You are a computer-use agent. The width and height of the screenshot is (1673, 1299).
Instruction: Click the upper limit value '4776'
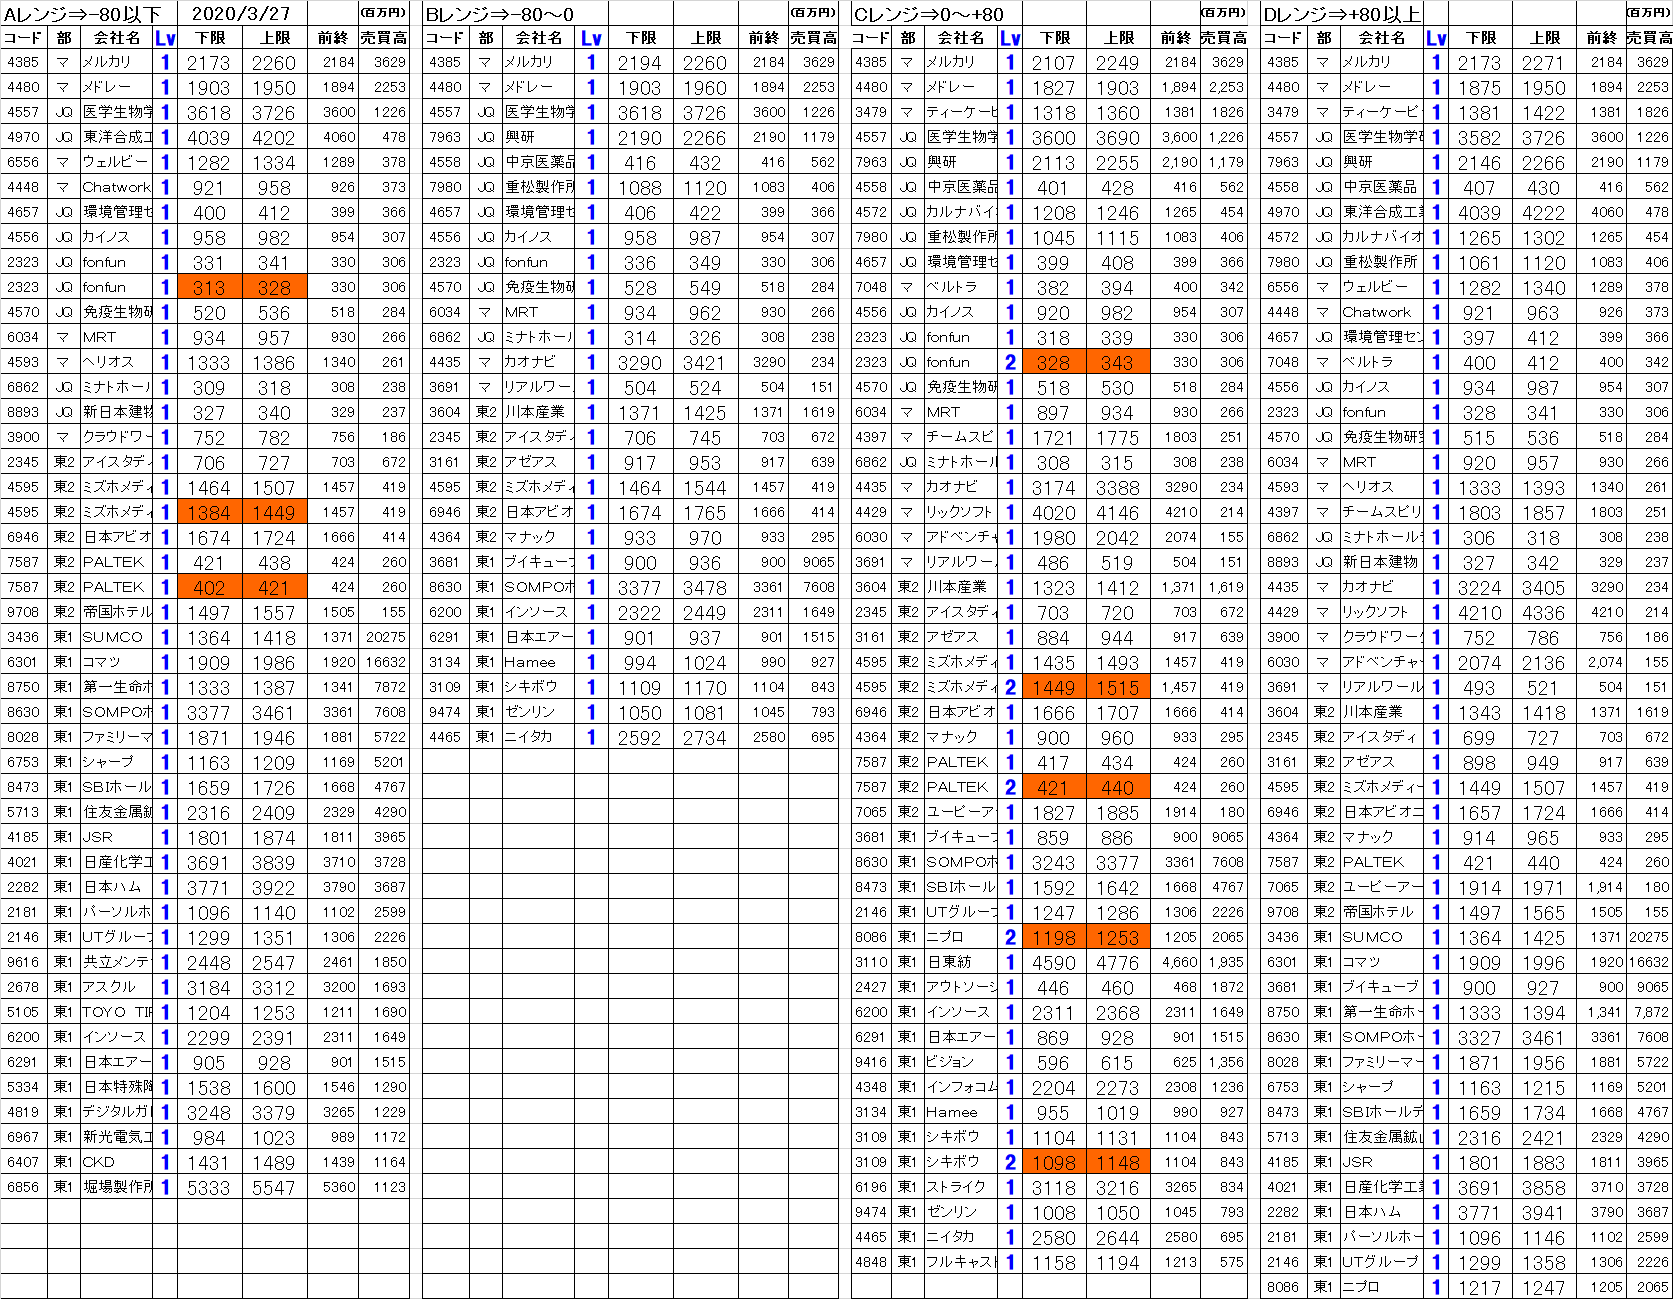pyautogui.click(x=1117, y=963)
